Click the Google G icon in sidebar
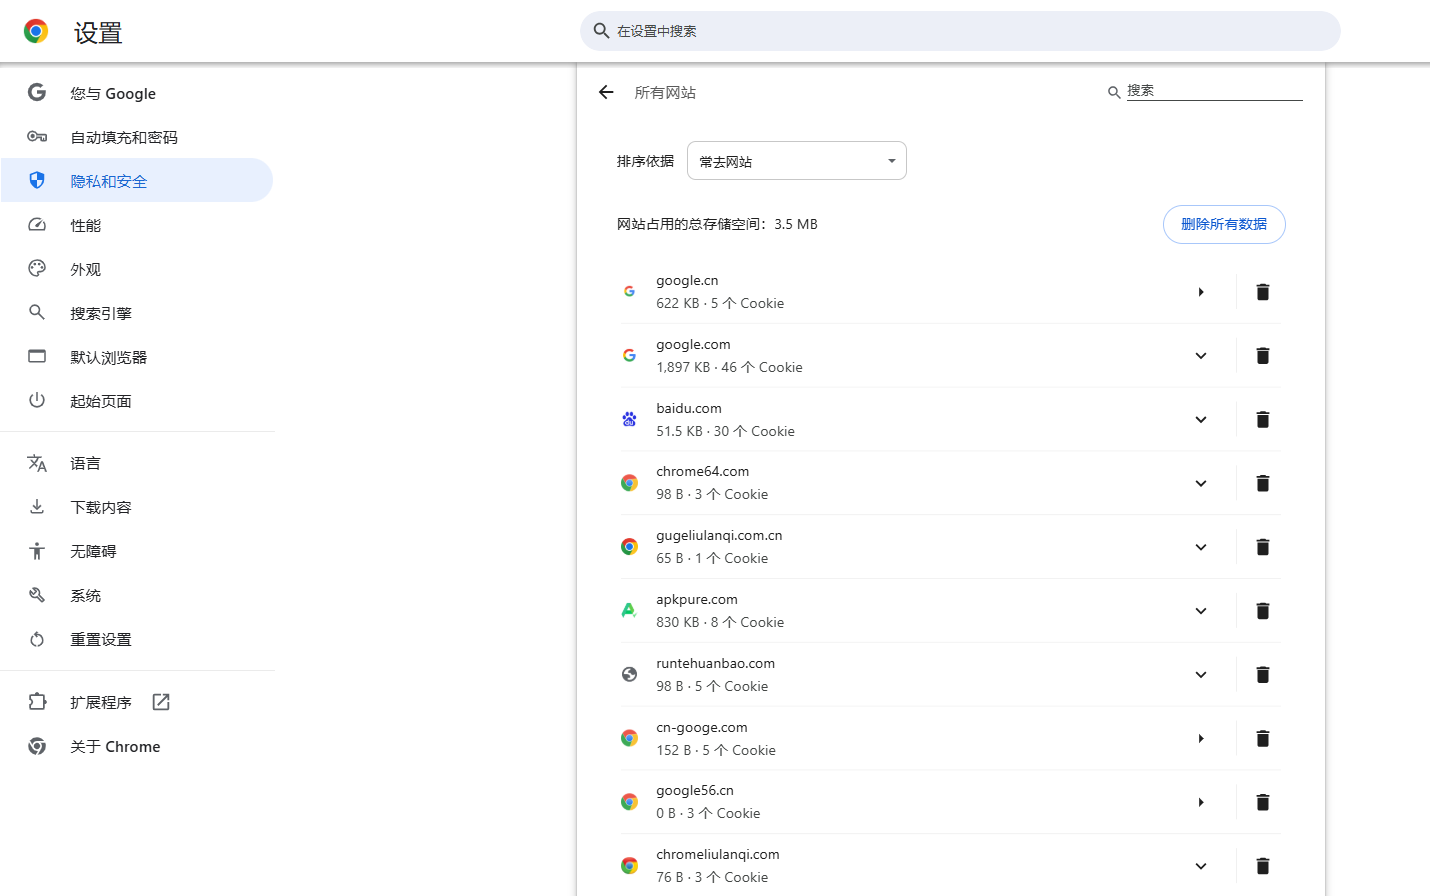This screenshot has height=896, width=1430. point(37,93)
